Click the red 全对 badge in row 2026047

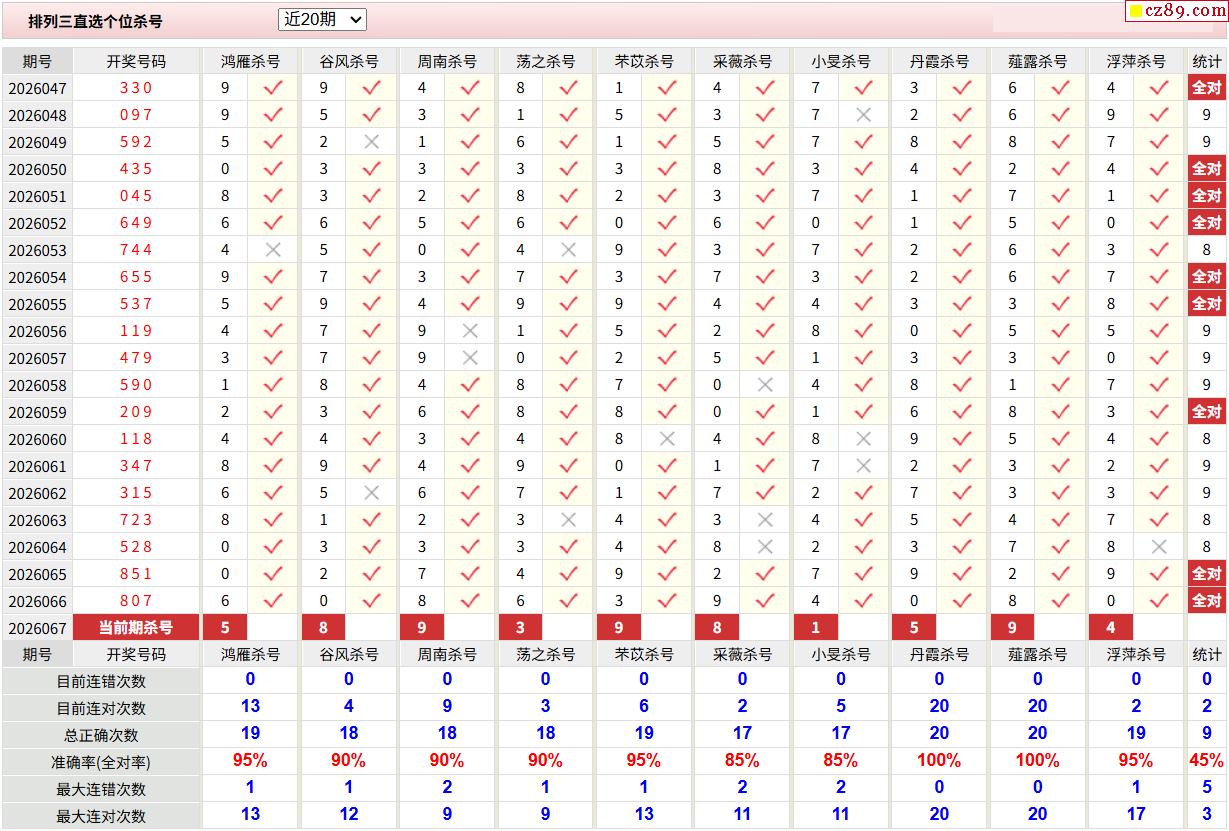[1206, 88]
